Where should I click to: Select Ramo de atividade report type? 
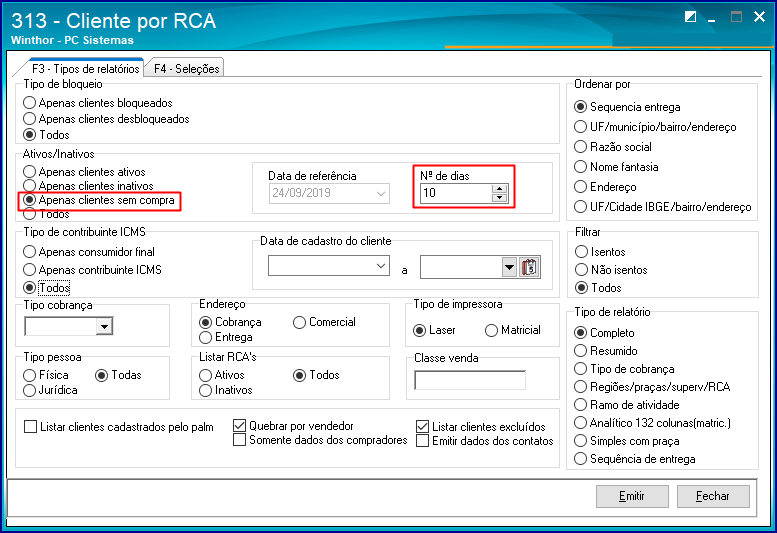point(626,405)
